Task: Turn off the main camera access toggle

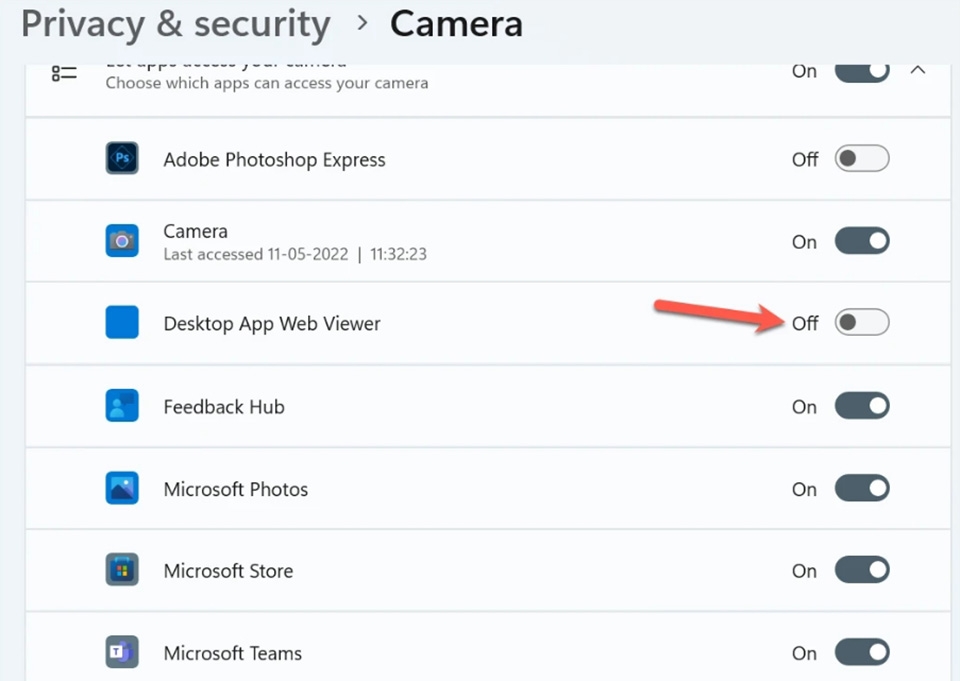Action: [x=861, y=70]
